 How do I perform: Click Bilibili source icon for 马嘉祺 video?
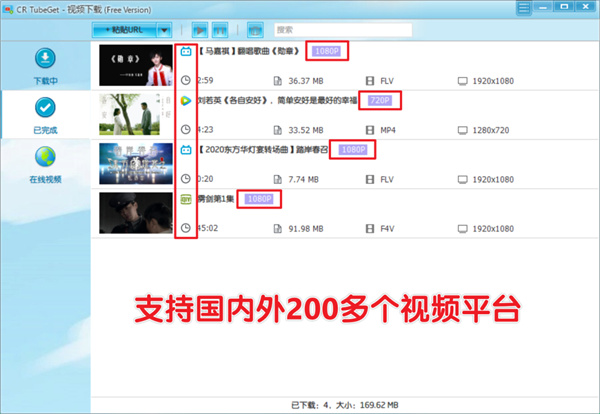coord(186,51)
